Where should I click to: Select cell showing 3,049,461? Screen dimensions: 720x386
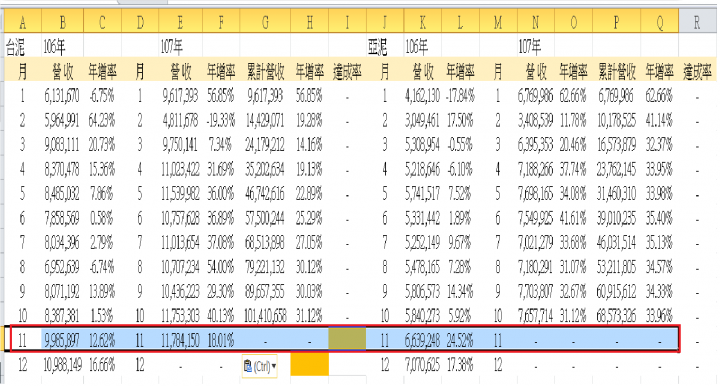[x=422, y=120]
